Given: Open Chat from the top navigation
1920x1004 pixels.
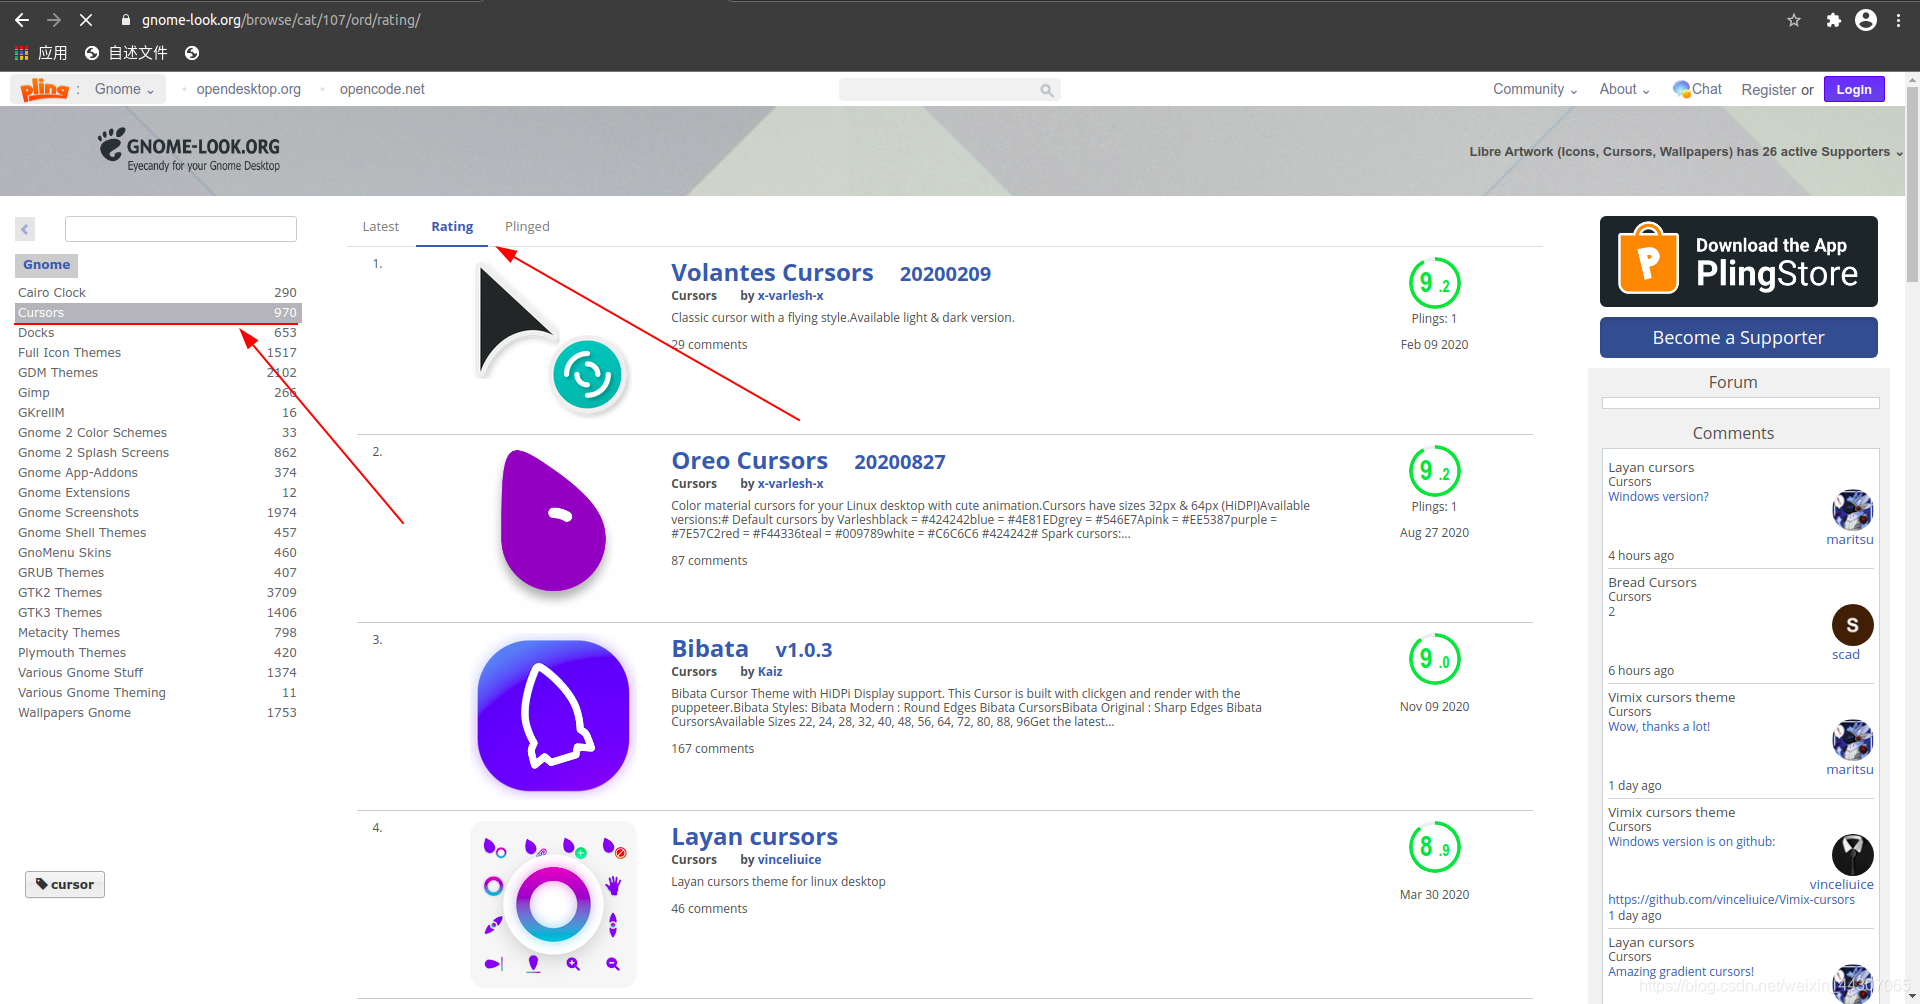Looking at the screenshot, I should tap(1697, 89).
